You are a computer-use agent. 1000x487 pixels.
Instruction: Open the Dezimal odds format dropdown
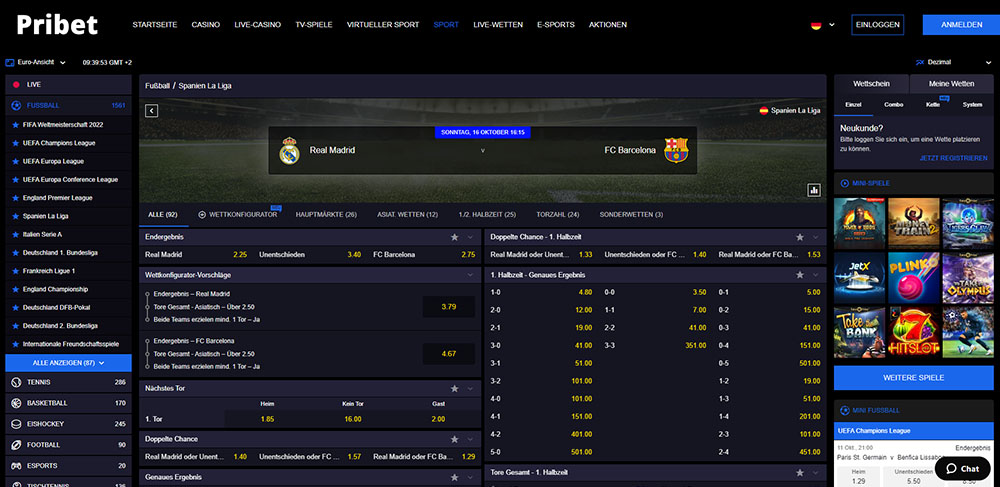coord(987,62)
